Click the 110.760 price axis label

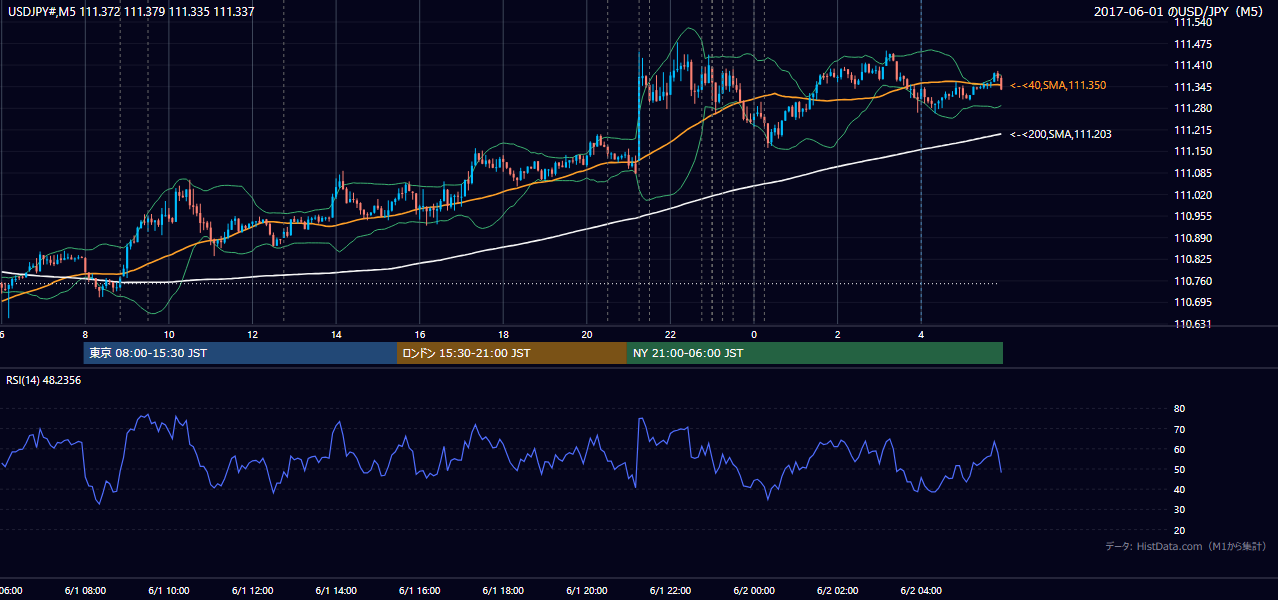1192,281
